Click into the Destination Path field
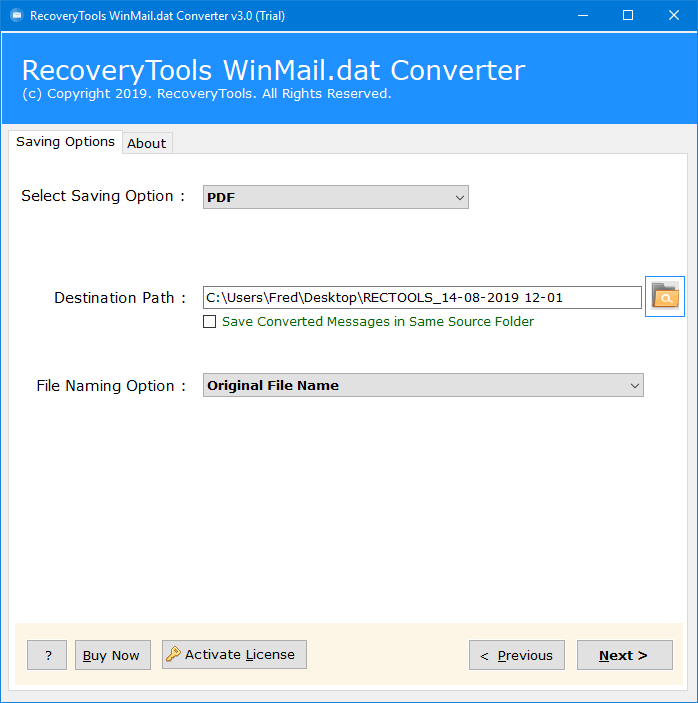Screen dimensions: 698x703 422,297
